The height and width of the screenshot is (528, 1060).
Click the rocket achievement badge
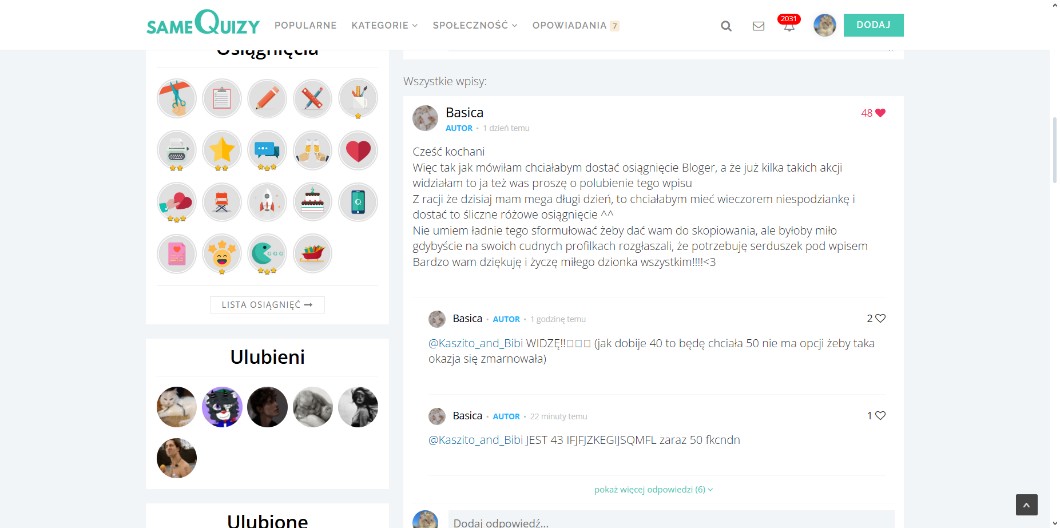(x=267, y=201)
